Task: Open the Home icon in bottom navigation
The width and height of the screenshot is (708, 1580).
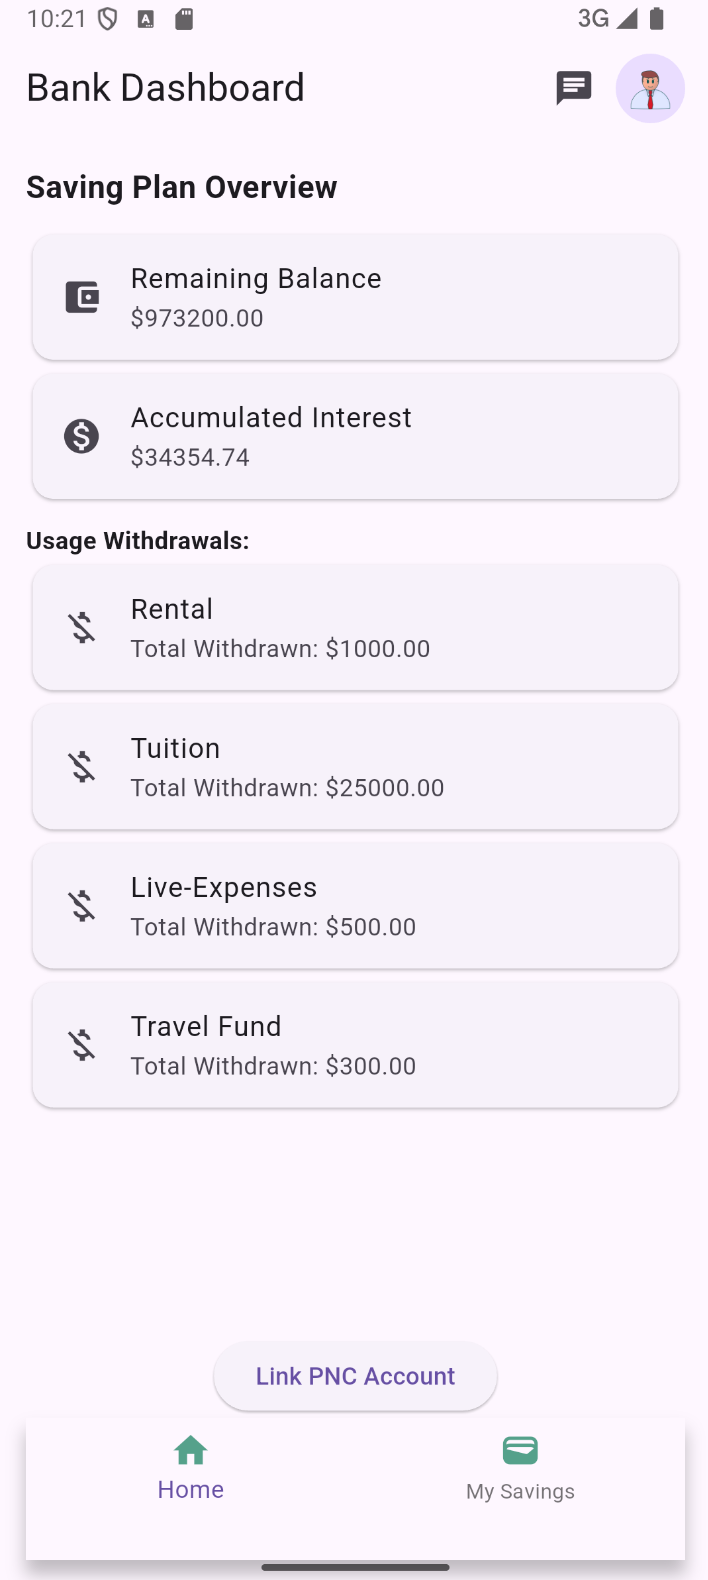Action: tap(190, 1450)
